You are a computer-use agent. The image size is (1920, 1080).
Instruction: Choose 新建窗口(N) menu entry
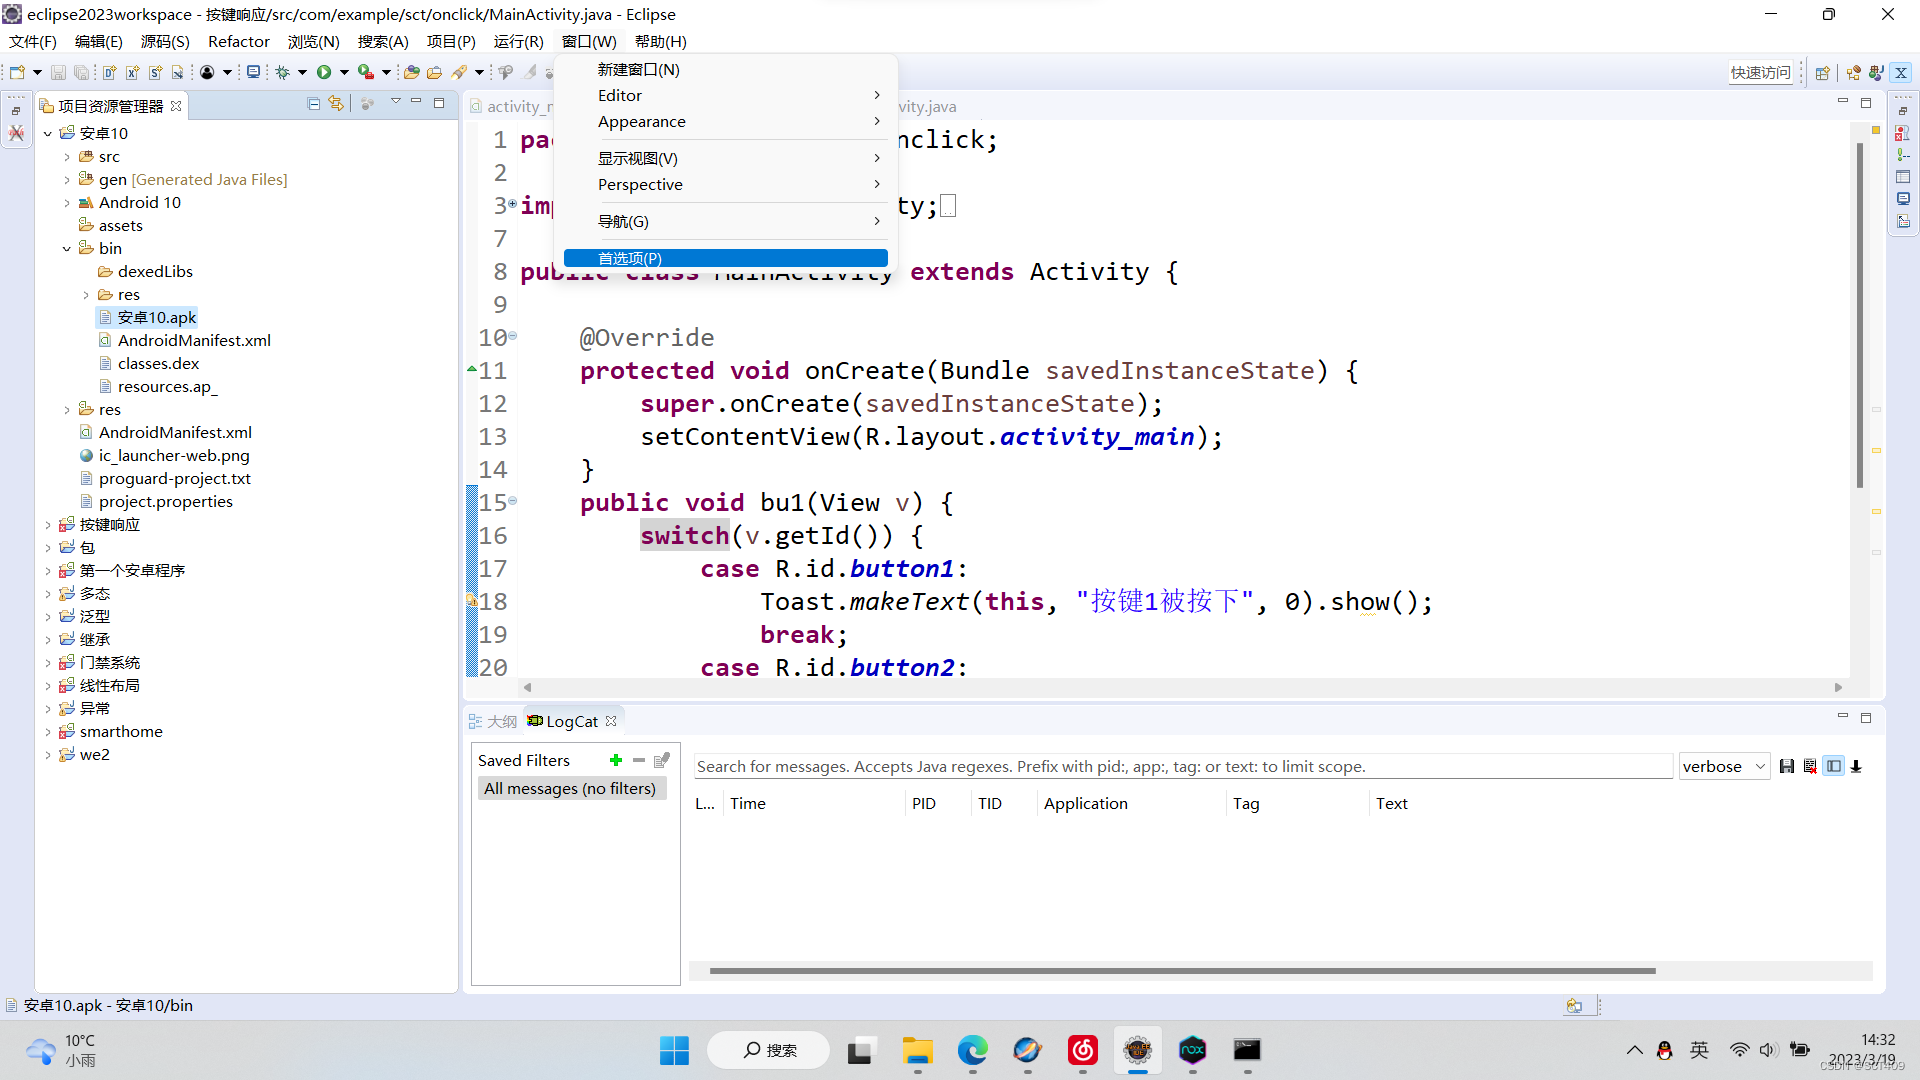(x=725, y=70)
